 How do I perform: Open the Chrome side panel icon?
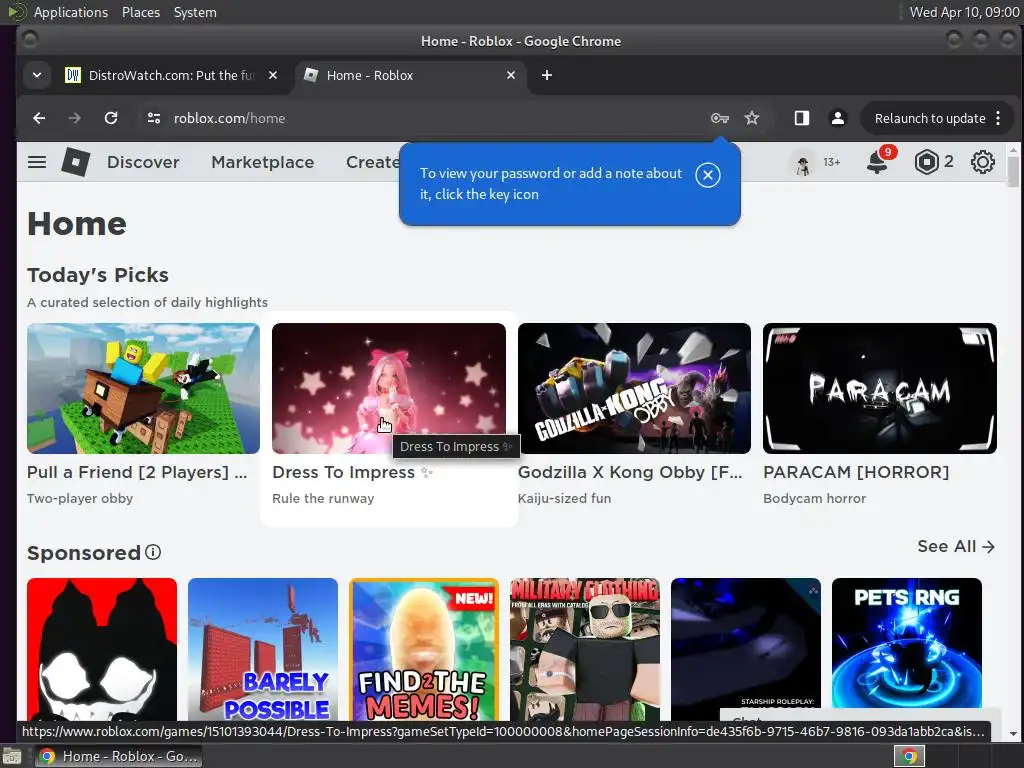[802, 118]
